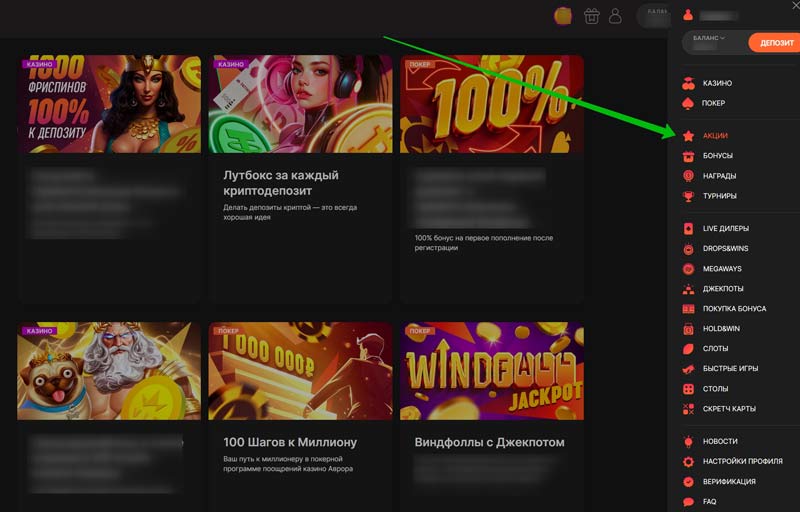The image size is (800, 512).
Task: Click the red user icon atop sidebar
Action: [x=688, y=15]
